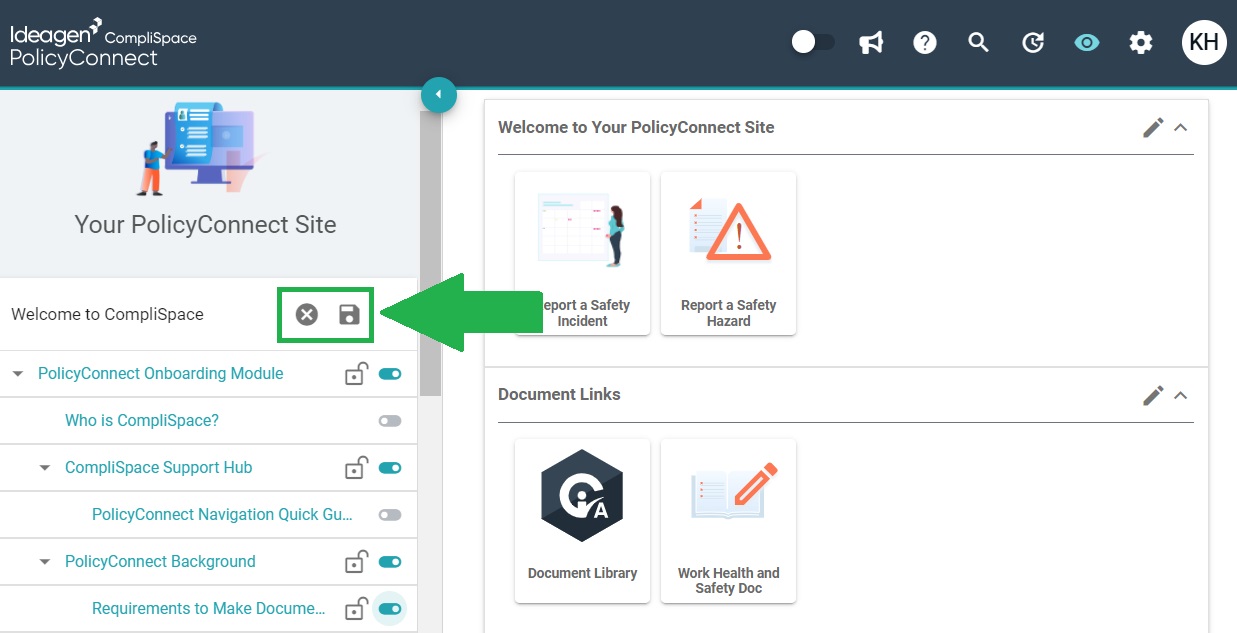This screenshot has width=1237, height=633.
Task: Click the lock icon for PolicyConnect Background
Action: (x=356, y=562)
